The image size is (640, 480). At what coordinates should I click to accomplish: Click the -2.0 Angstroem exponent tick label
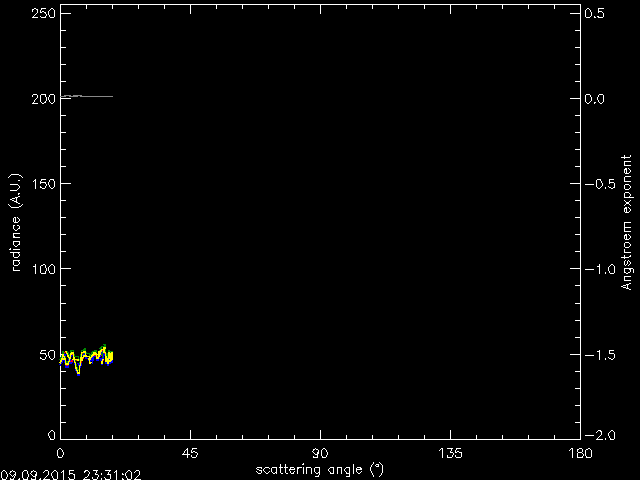pos(600,436)
